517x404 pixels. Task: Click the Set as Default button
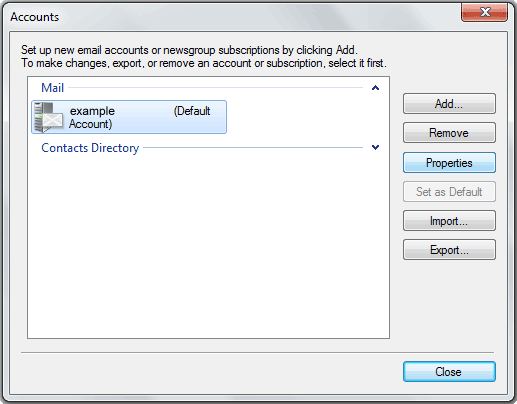tap(449, 192)
